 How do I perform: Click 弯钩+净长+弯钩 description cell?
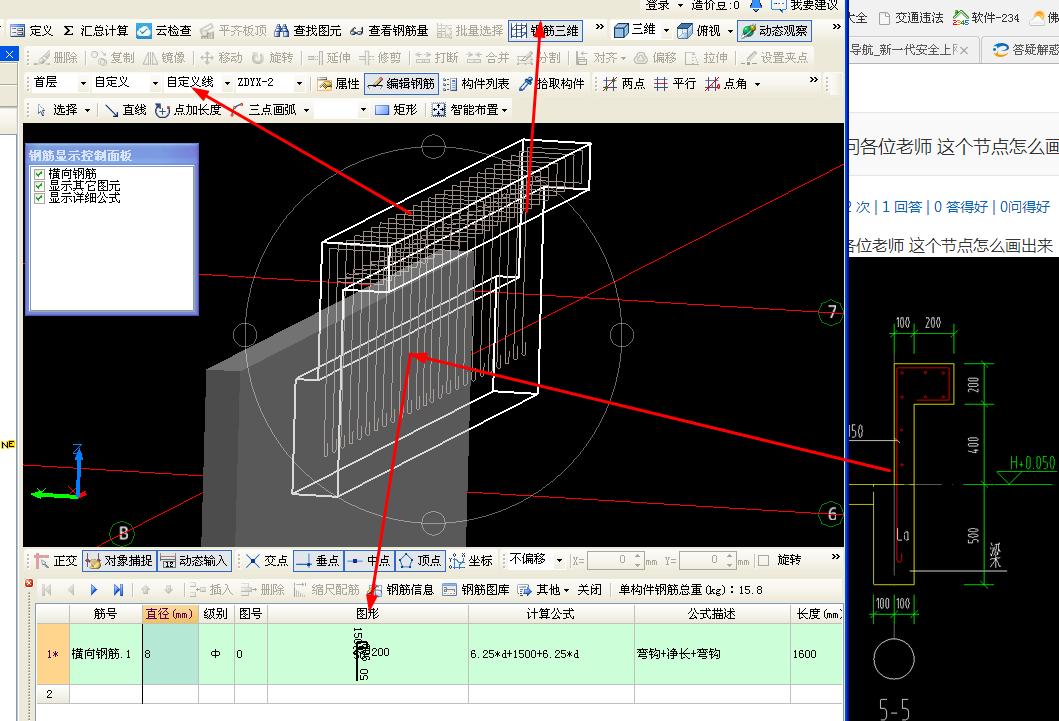coord(712,654)
